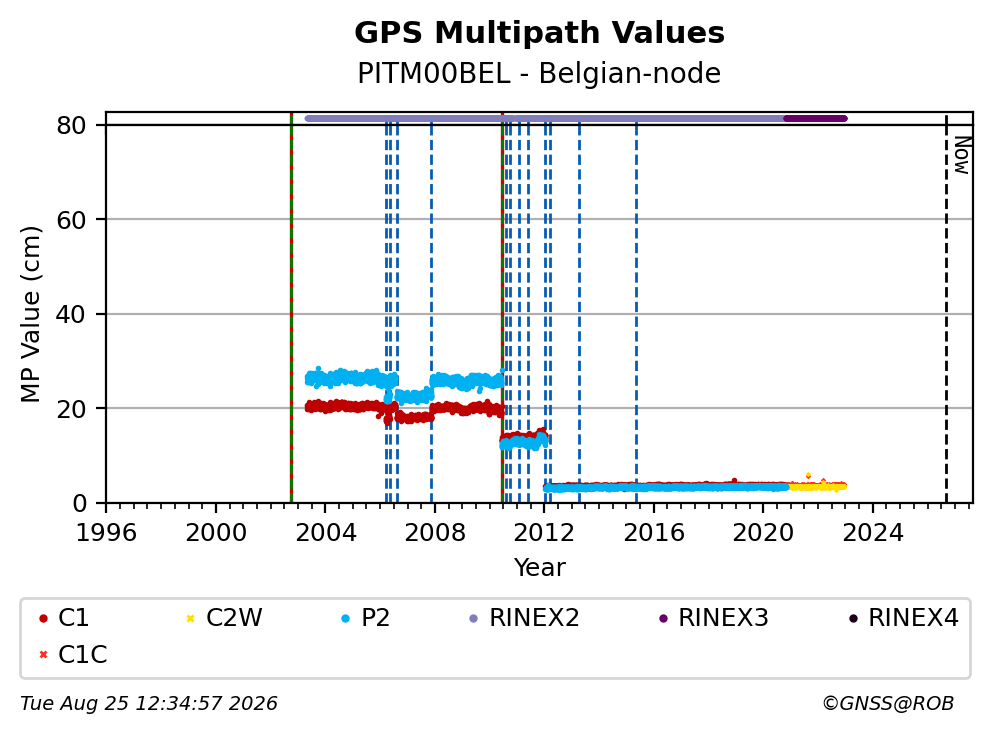
Task: Click the ©GNSS@ROB copyright text
Action: coord(888,704)
